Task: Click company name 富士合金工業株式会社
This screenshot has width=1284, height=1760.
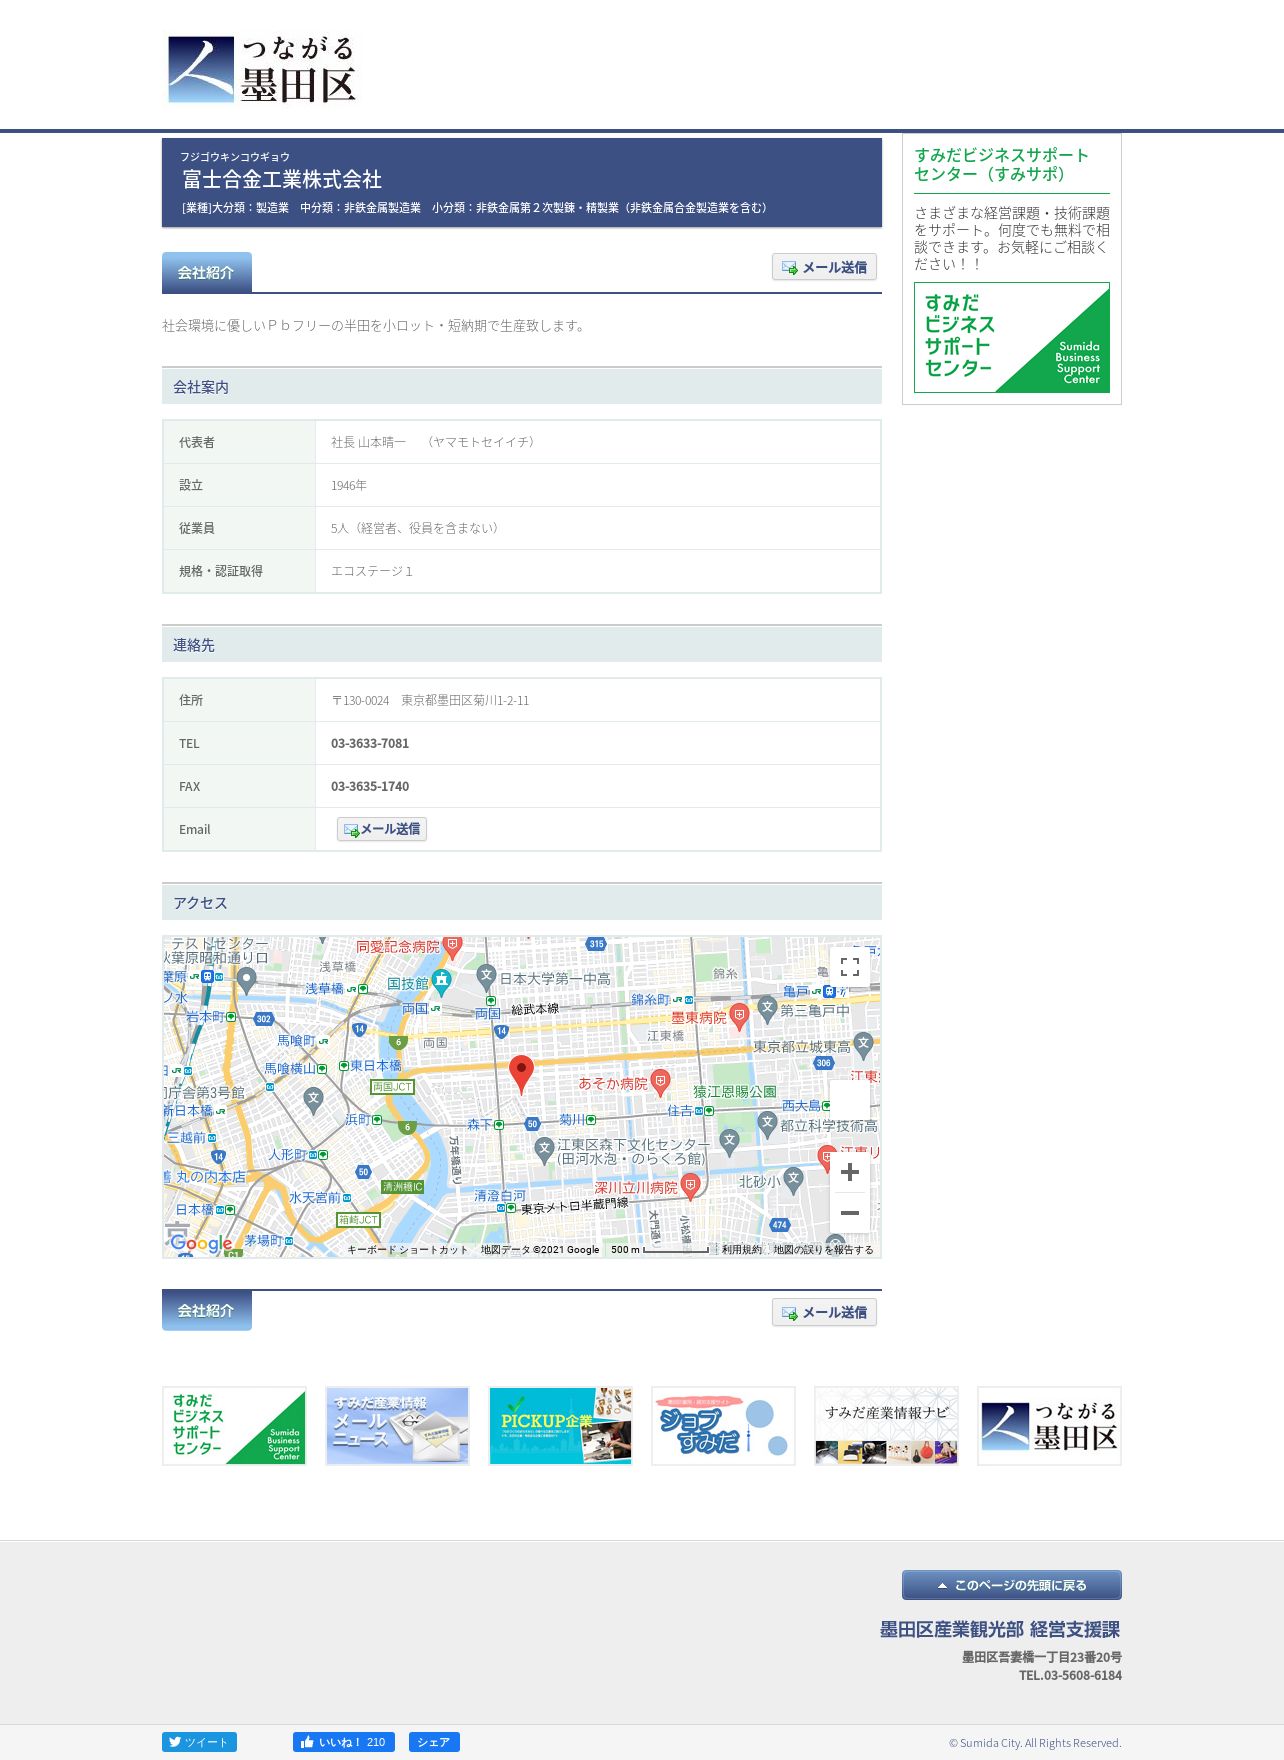Action: pyautogui.click(x=282, y=179)
